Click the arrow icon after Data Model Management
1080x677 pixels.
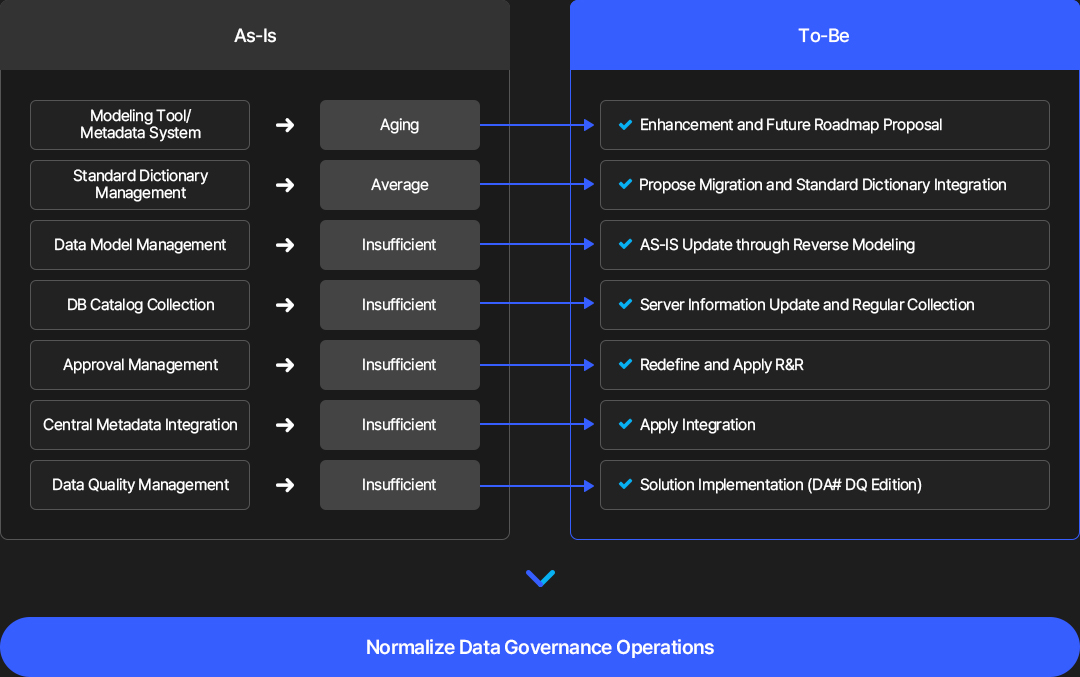coord(285,245)
